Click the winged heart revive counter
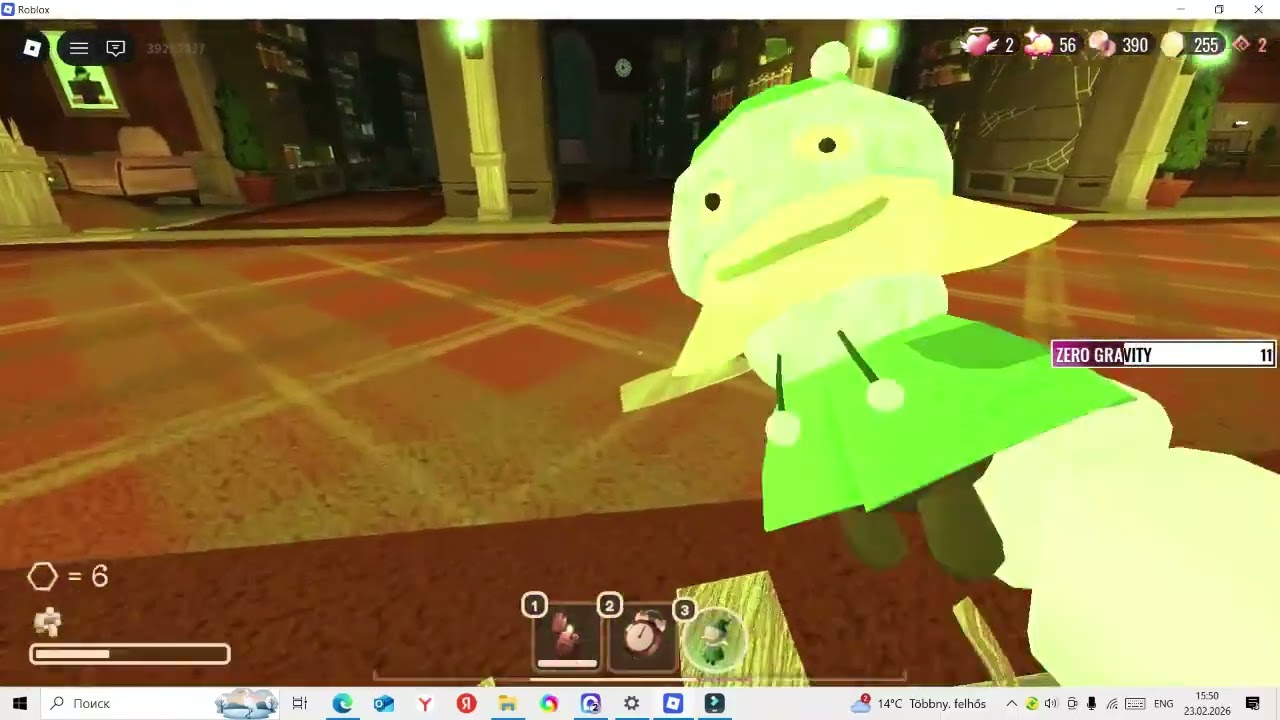Image resolution: width=1280 pixels, height=720 pixels. point(986,45)
